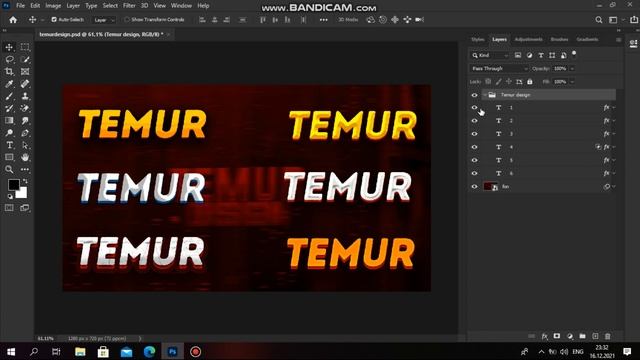The image size is (640, 360).
Task: Switch to the Adjustments tab
Action: tap(529, 40)
